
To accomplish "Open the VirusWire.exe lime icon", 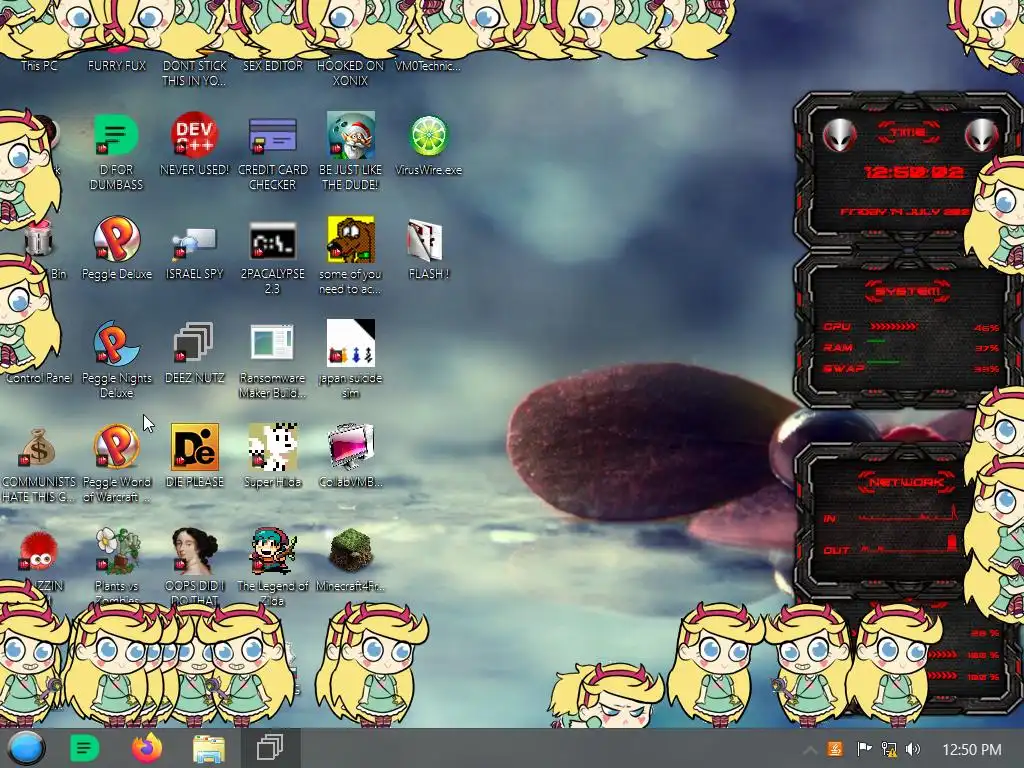I will point(428,136).
